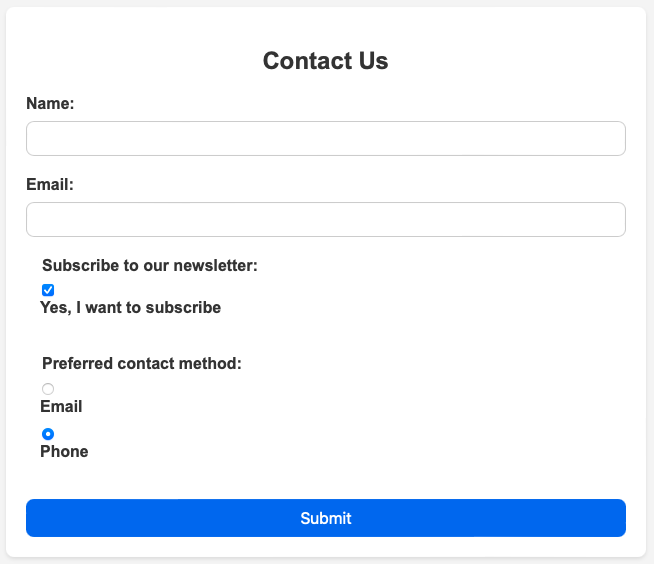Click the "Email:" field label above input
The height and width of the screenshot is (564, 654).
click(50, 184)
